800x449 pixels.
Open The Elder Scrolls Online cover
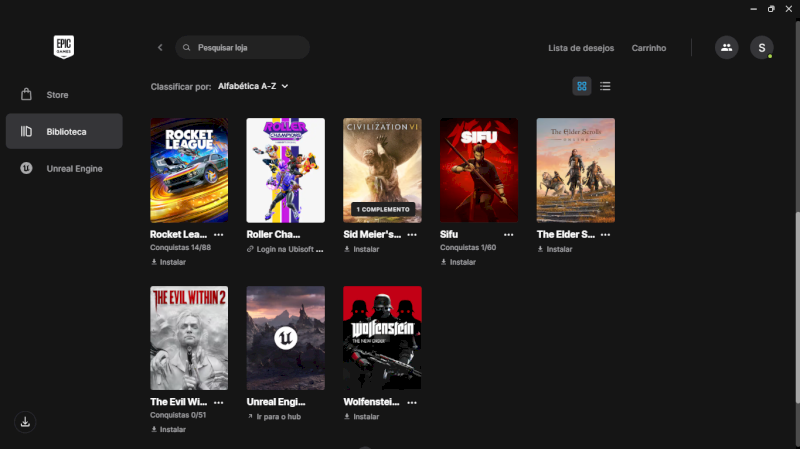(576, 170)
